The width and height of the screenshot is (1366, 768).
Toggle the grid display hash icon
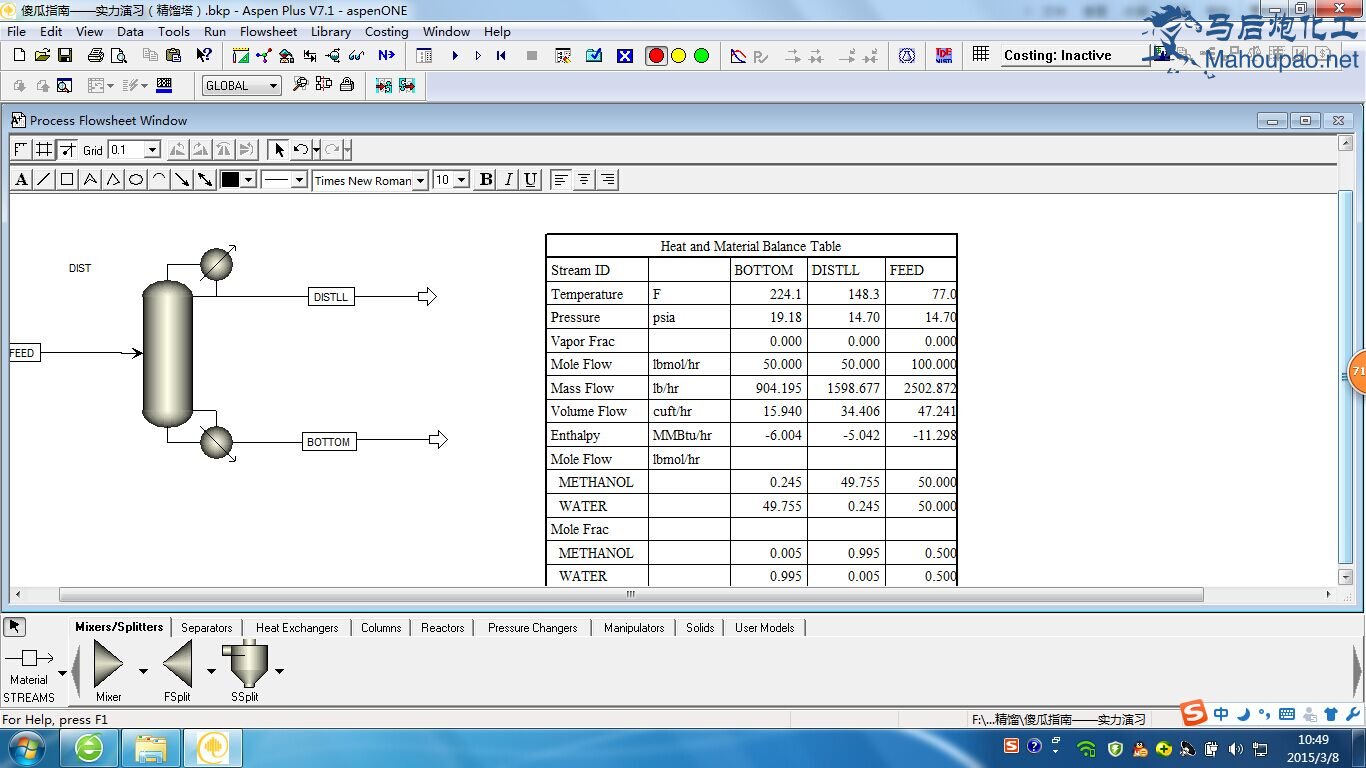[x=44, y=149]
